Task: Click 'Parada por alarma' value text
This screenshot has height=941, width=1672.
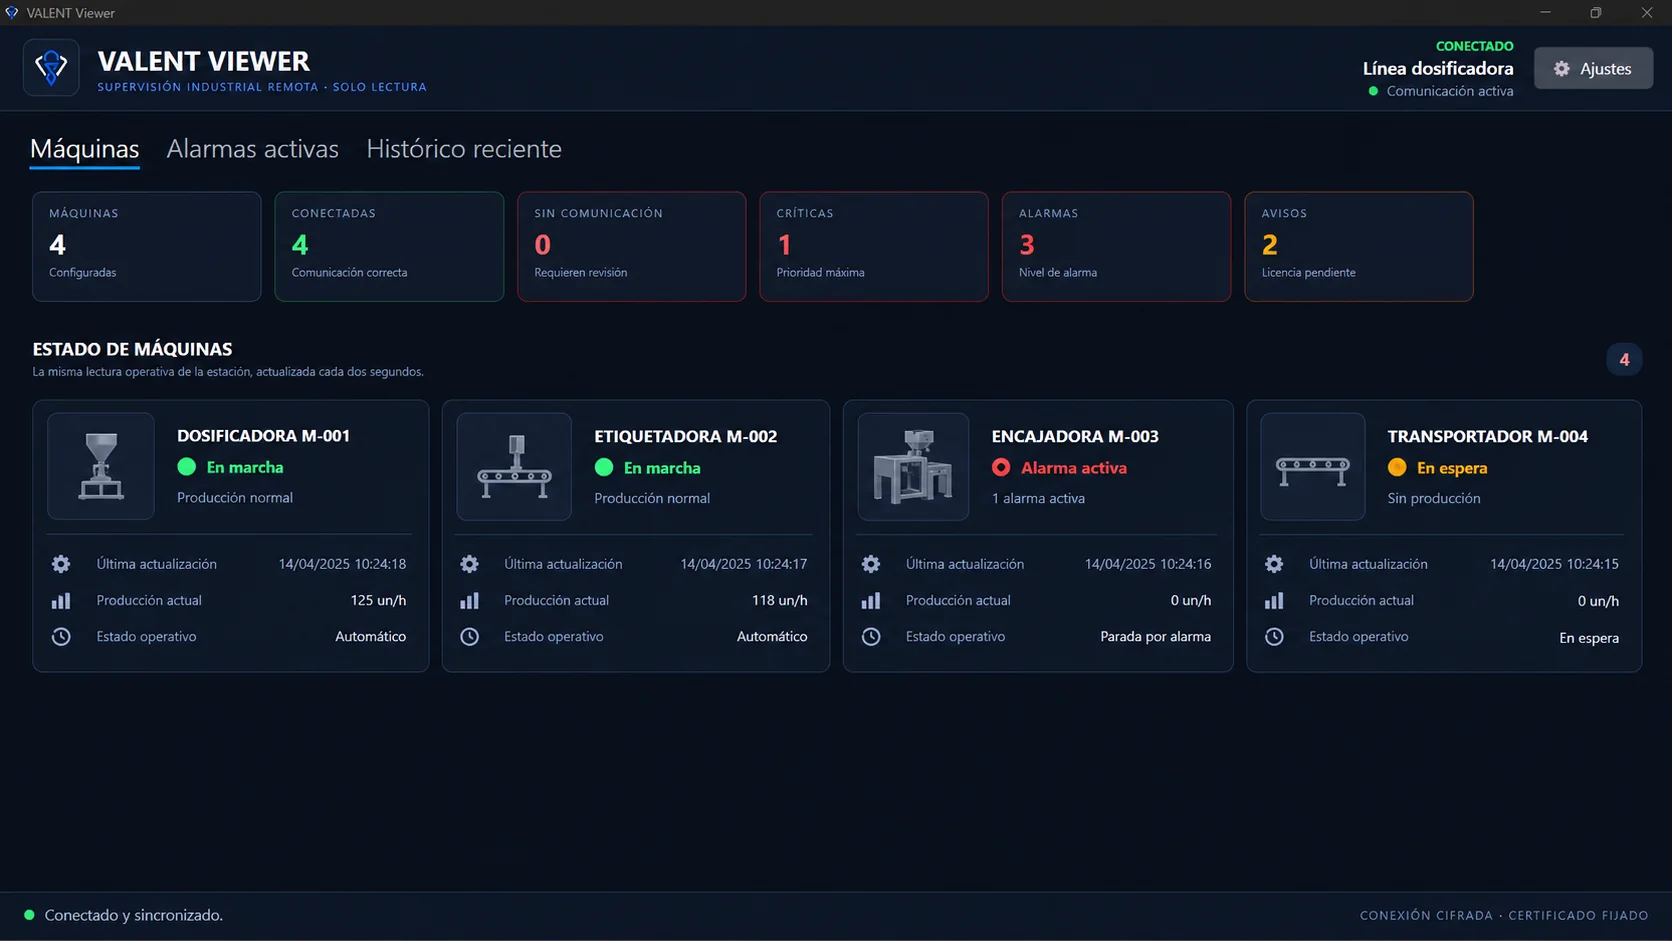Action: 1155,636
